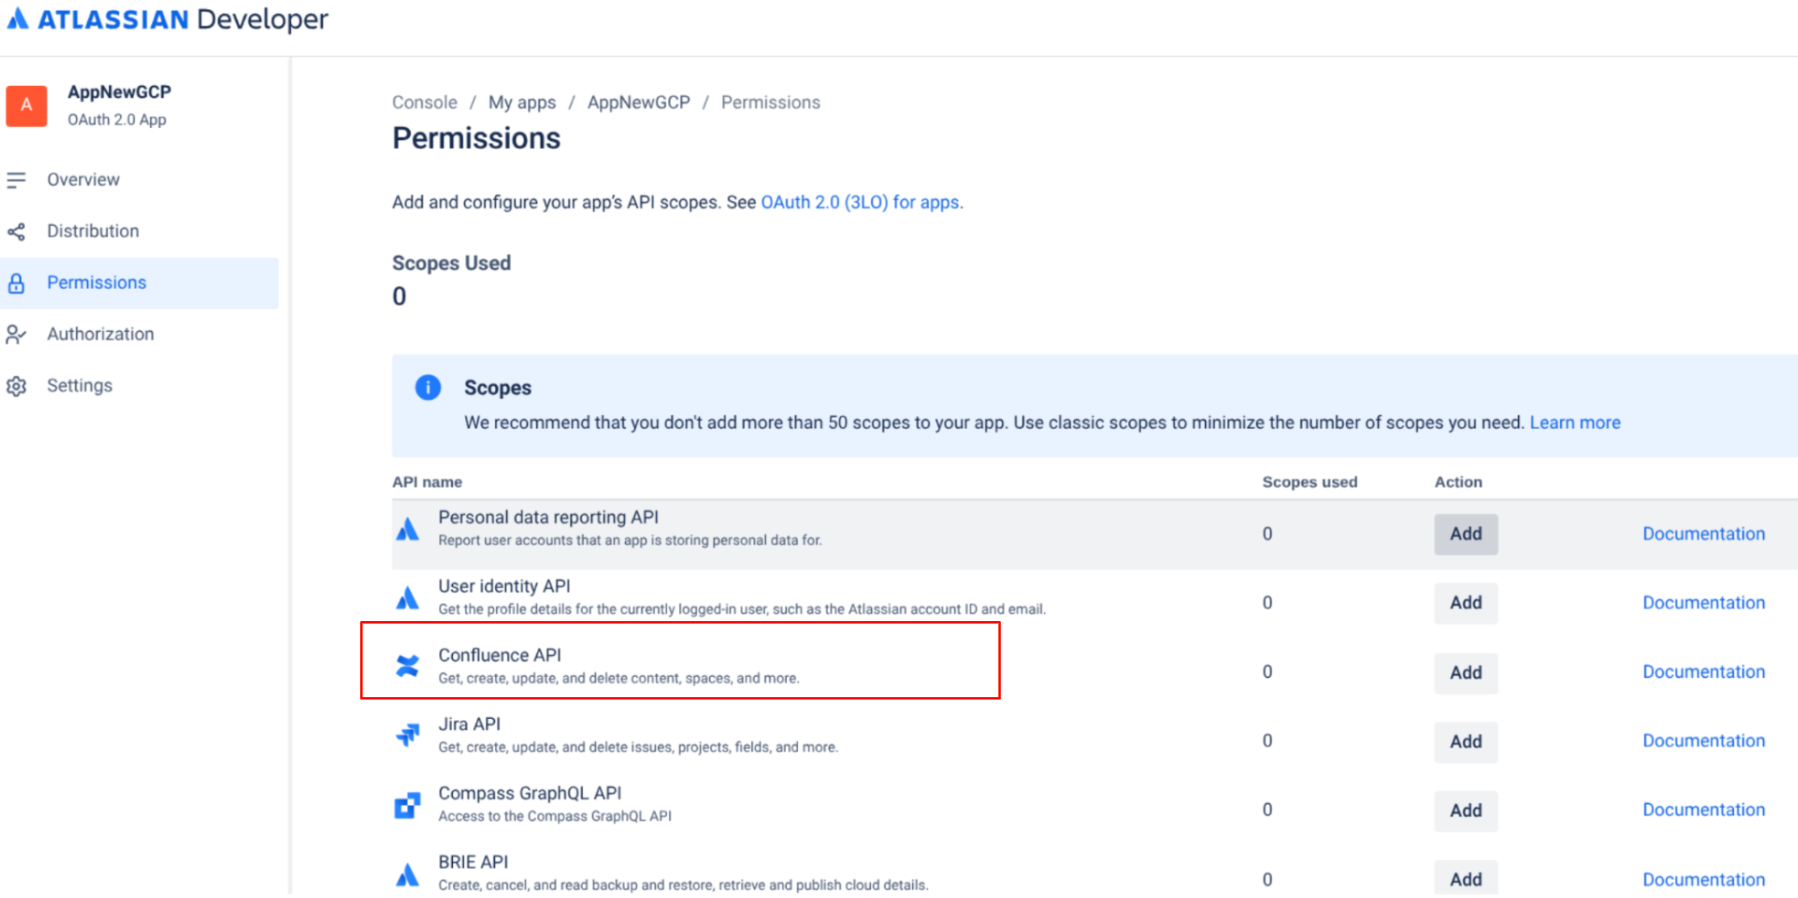Screen dimensions: 1798x898
Task: Add the Confluence API
Action: 1466,673
